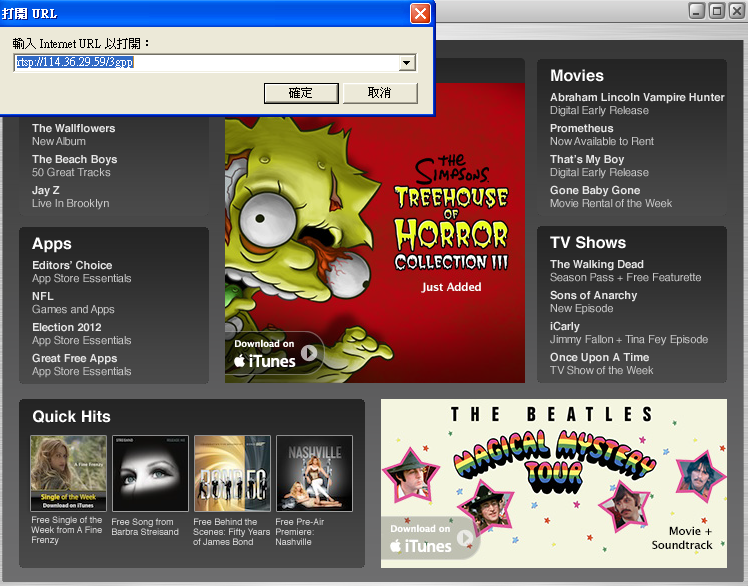The image size is (748, 586).
Task: Close the 打開 URL dialog
Action: (420, 13)
